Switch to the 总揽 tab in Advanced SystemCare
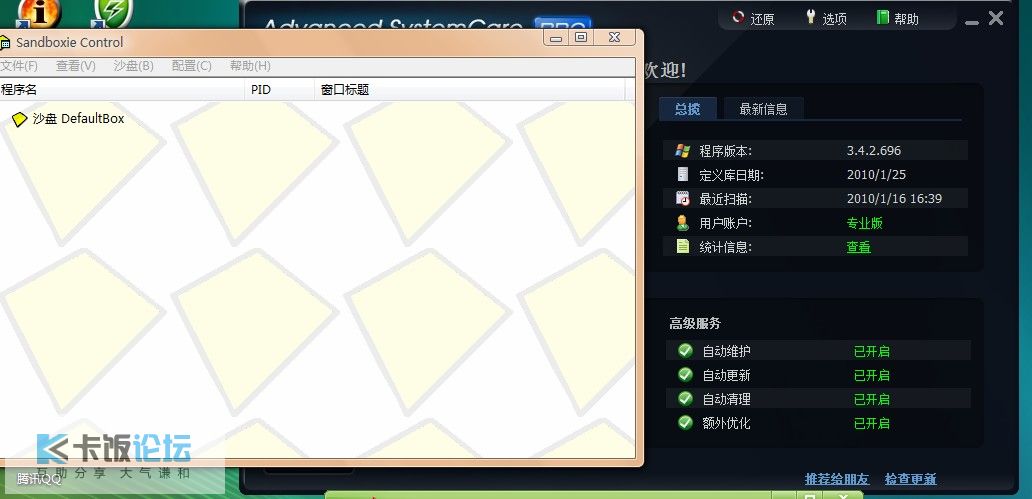 [688, 109]
